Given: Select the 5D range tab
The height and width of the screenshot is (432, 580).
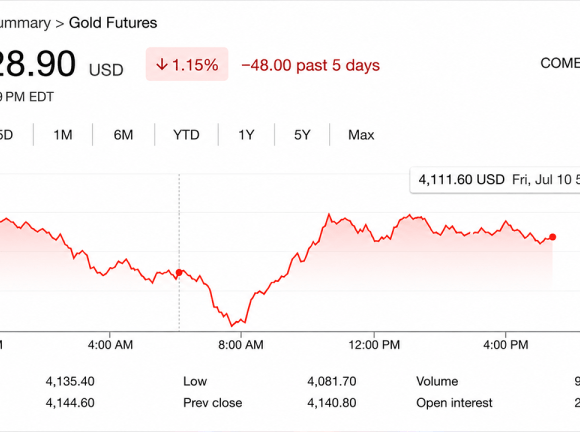Looking at the screenshot, I should coord(6,135).
